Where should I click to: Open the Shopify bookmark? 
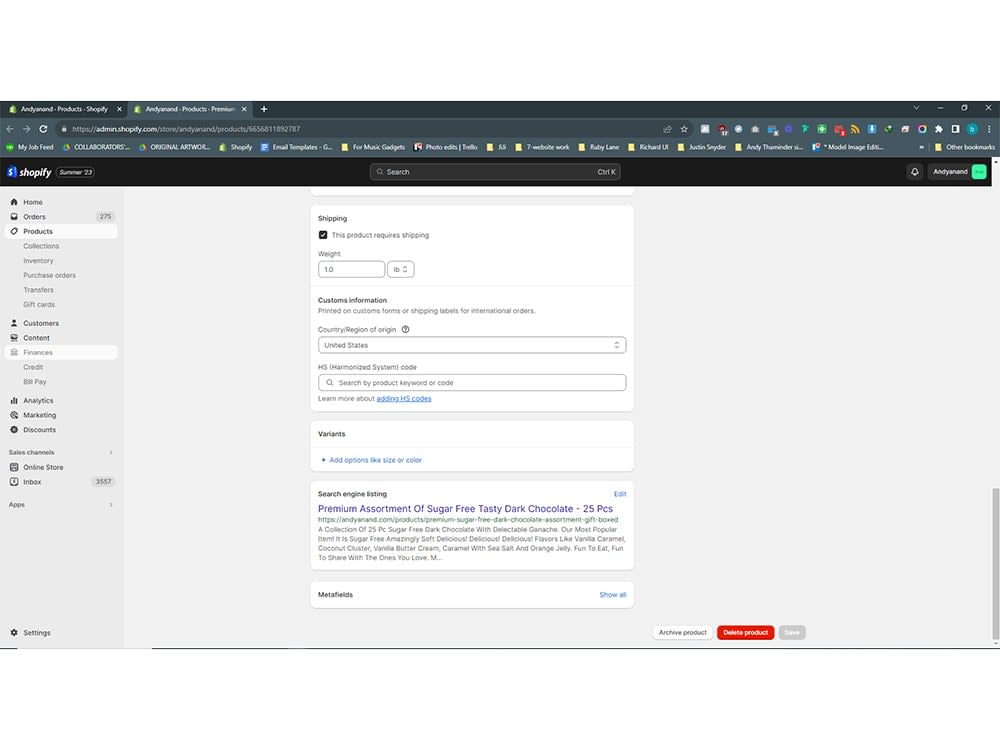pyautogui.click(x=235, y=147)
